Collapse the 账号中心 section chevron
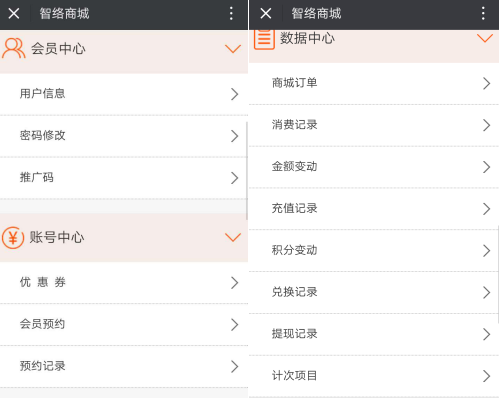This screenshot has width=499, height=398. (x=233, y=237)
